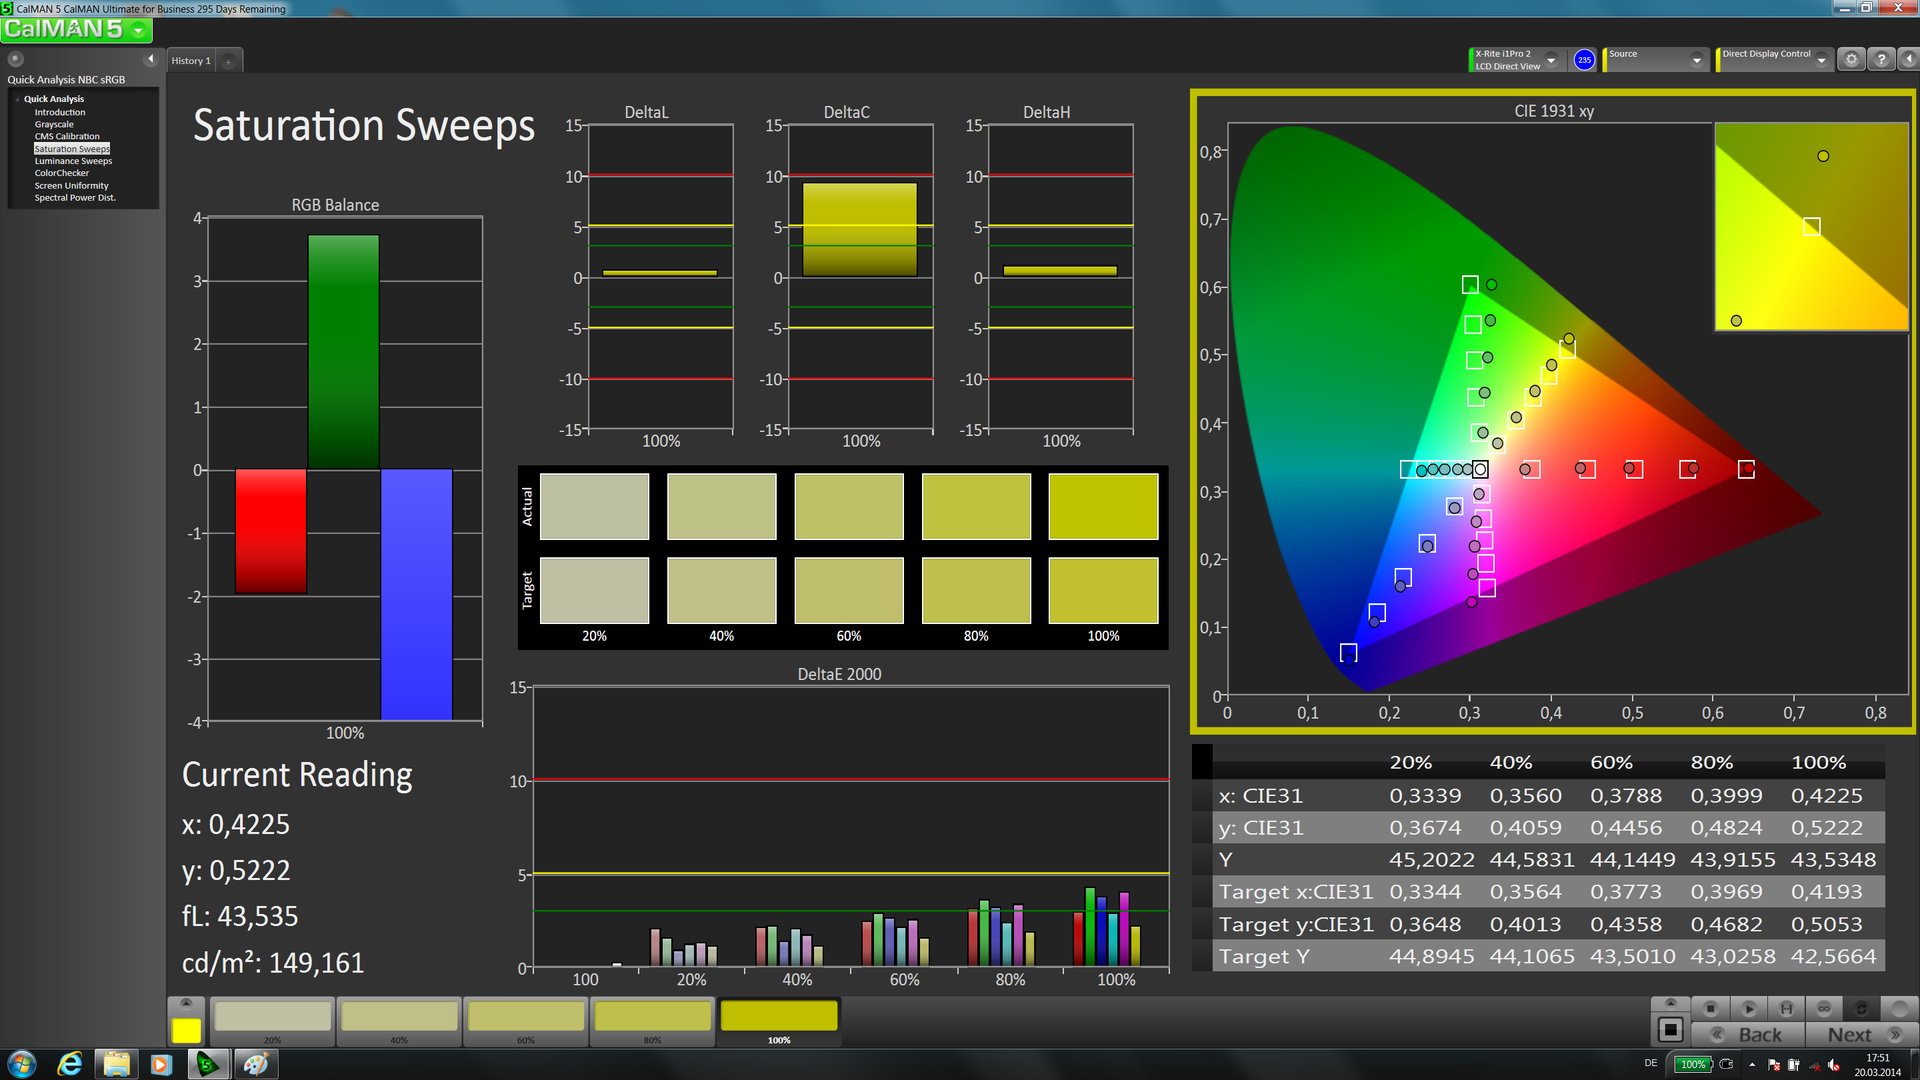The image size is (1920, 1080).
Task: Expand the Direct Display Control dropdown
Action: 1821,60
